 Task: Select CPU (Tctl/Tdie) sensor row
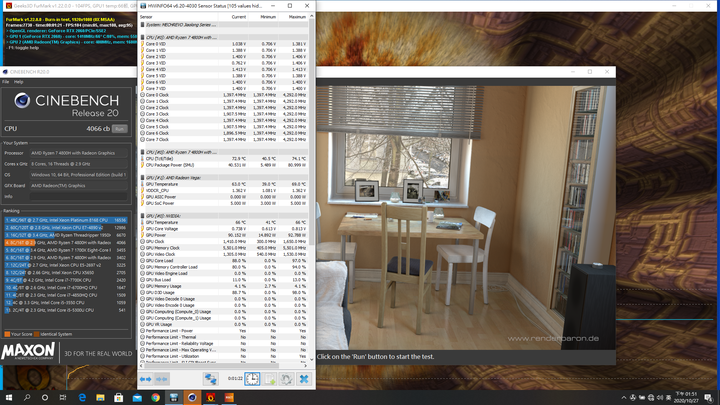(x=224, y=158)
